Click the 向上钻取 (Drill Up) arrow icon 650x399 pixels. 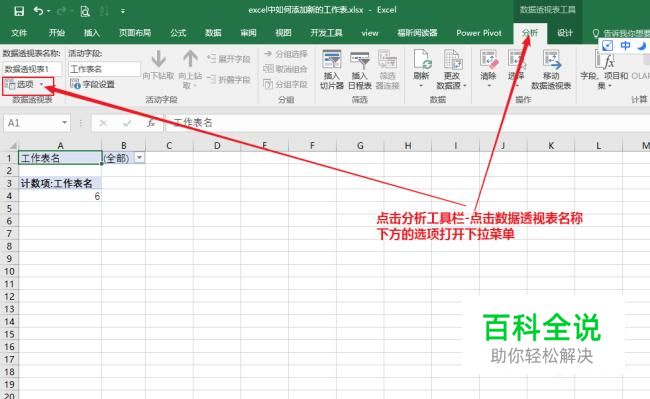click(190, 59)
